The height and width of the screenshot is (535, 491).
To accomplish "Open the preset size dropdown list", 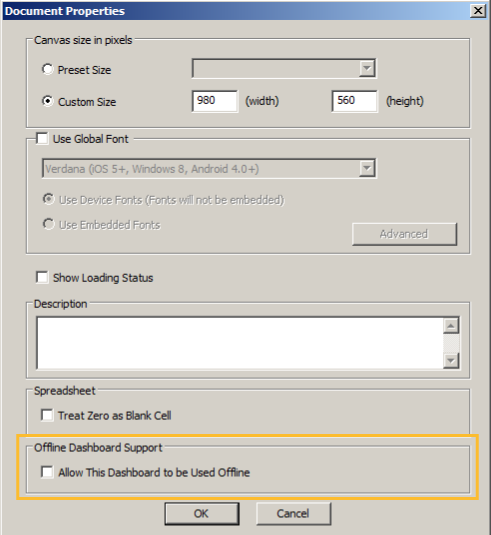I will (367, 68).
